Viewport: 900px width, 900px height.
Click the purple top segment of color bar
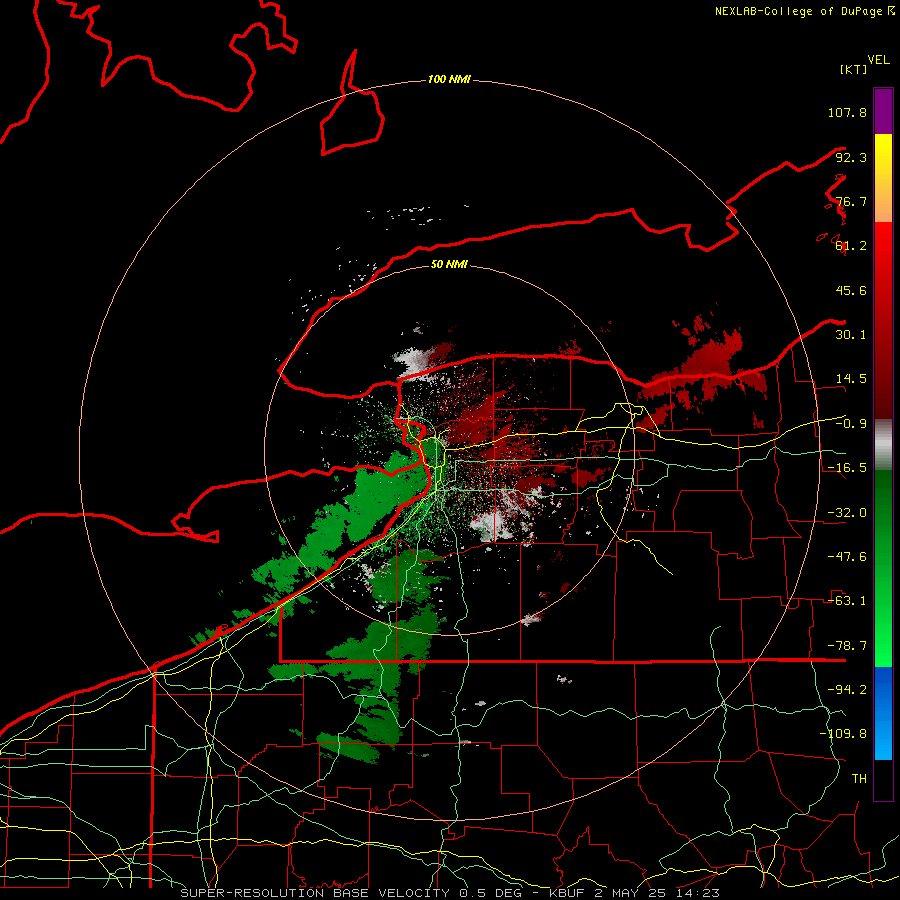(883, 111)
